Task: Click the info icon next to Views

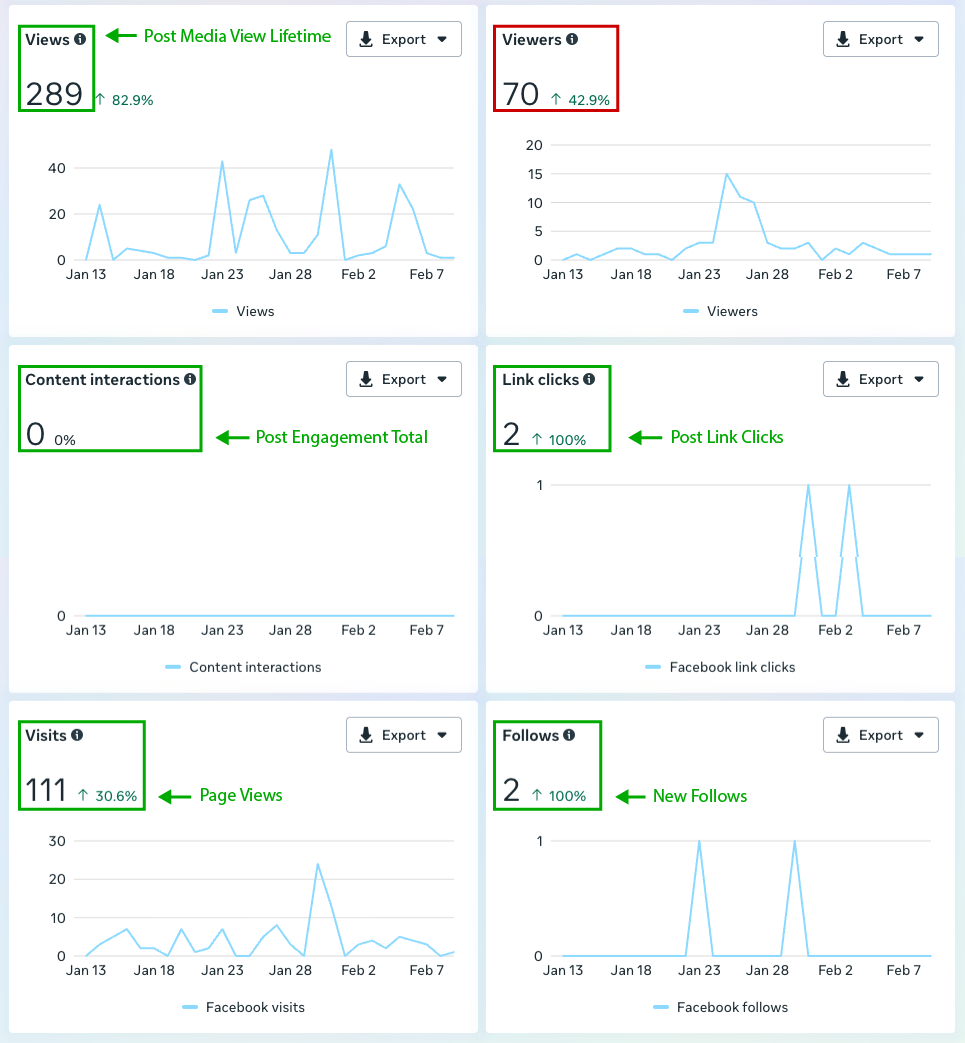Action: pyautogui.click(x=80, y=39)
